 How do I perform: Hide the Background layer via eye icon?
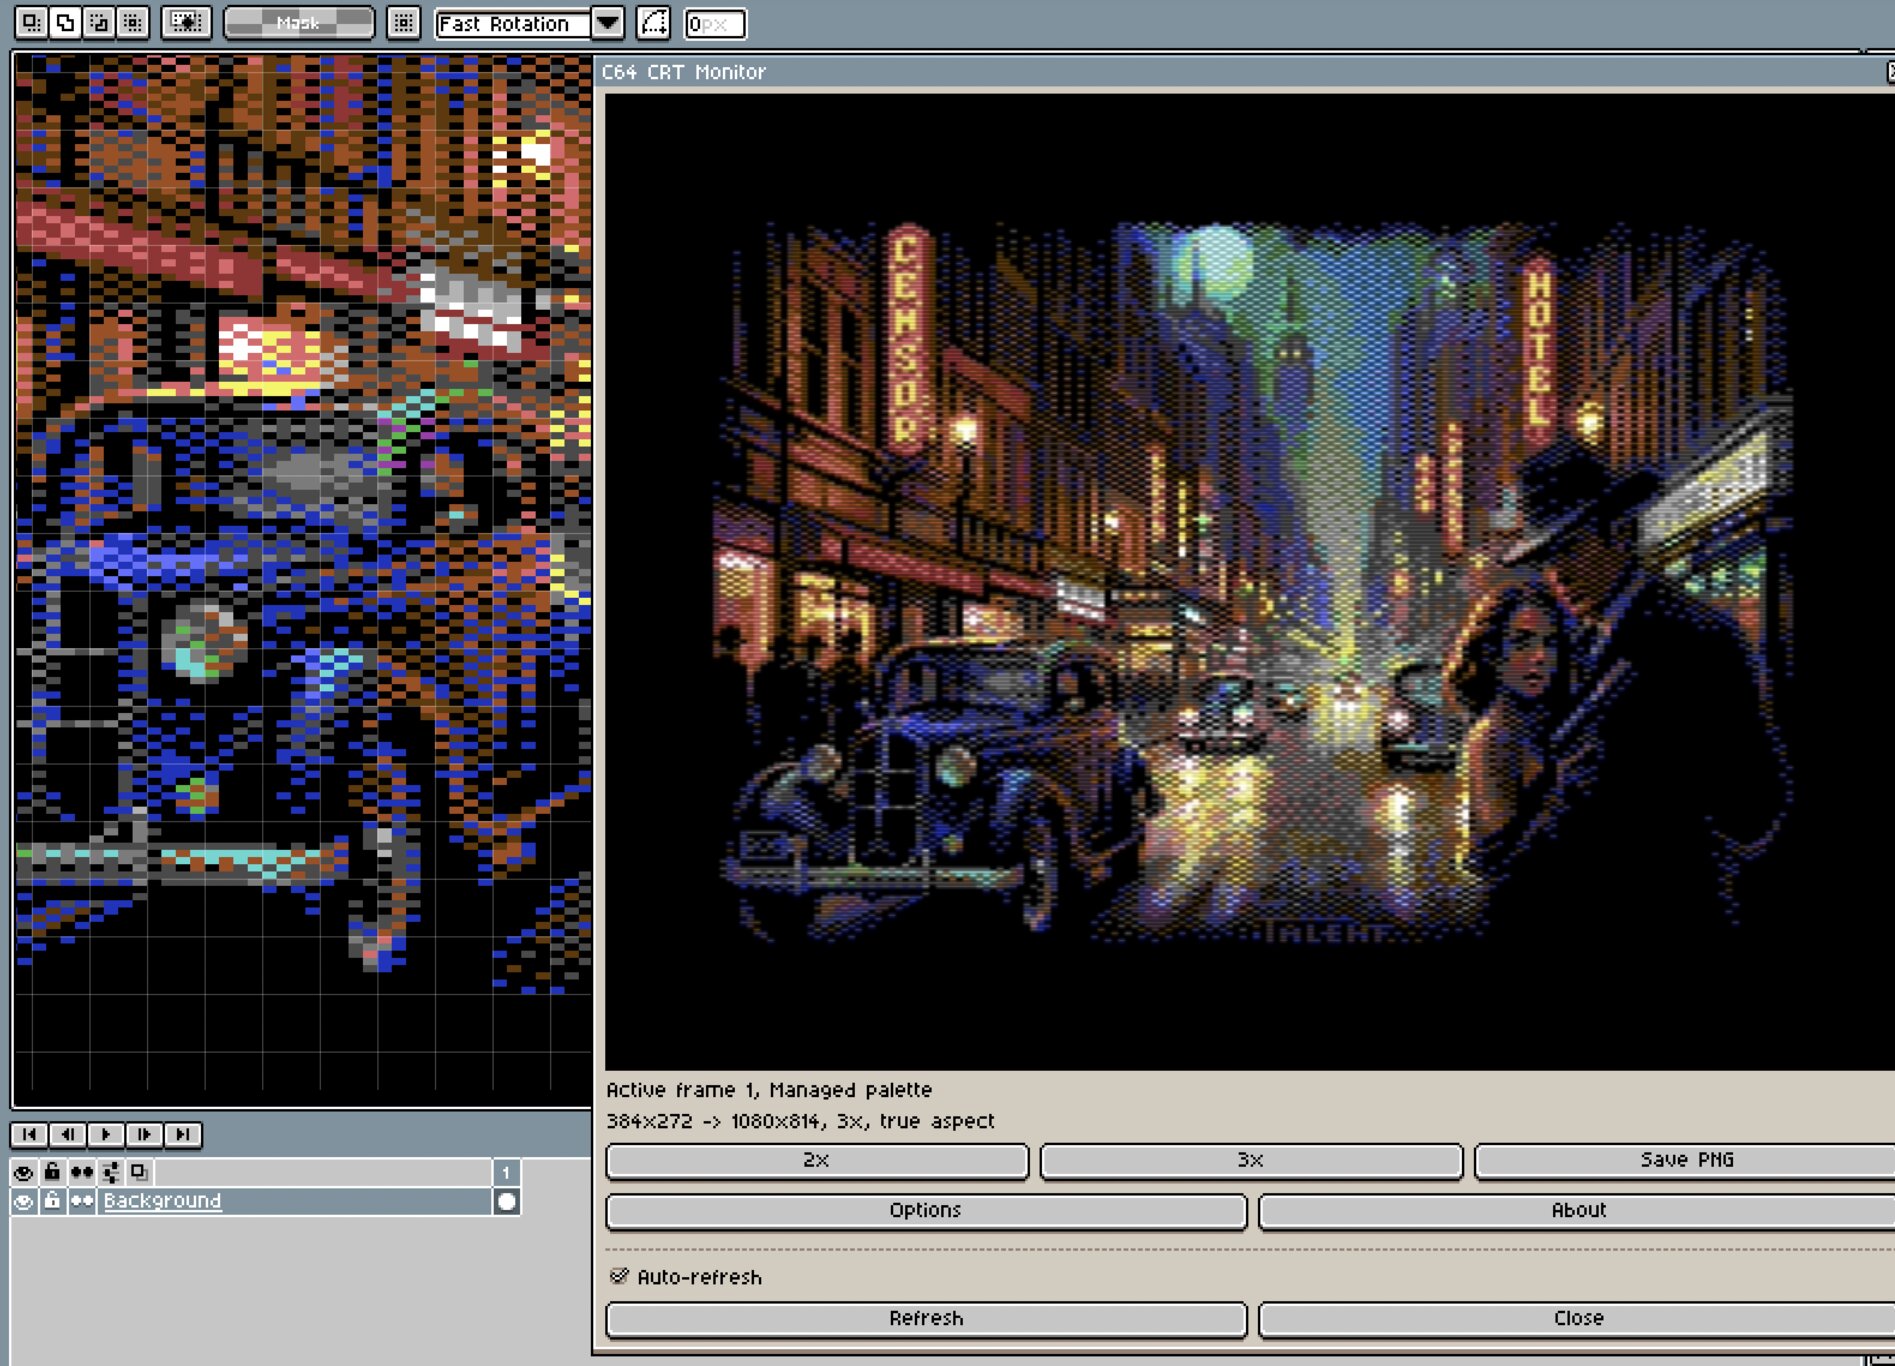pos(23,1201)
